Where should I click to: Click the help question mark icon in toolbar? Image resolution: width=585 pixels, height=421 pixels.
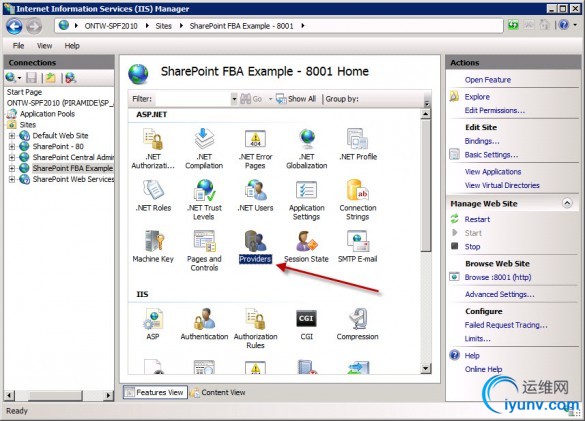(564, 25)
